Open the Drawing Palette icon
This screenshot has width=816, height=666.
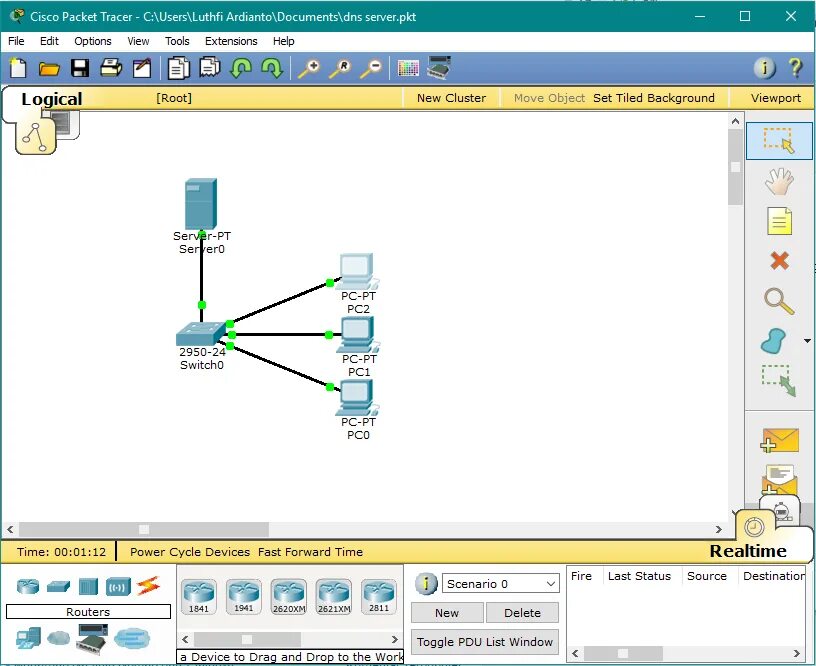pyautogui.click(x=408, y=68)
